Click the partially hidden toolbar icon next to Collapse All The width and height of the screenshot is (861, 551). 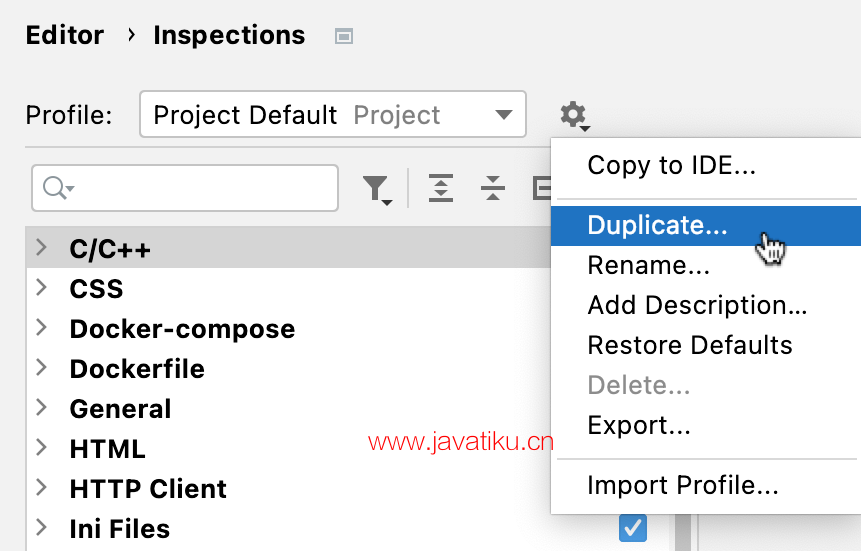tap(542, 188)
